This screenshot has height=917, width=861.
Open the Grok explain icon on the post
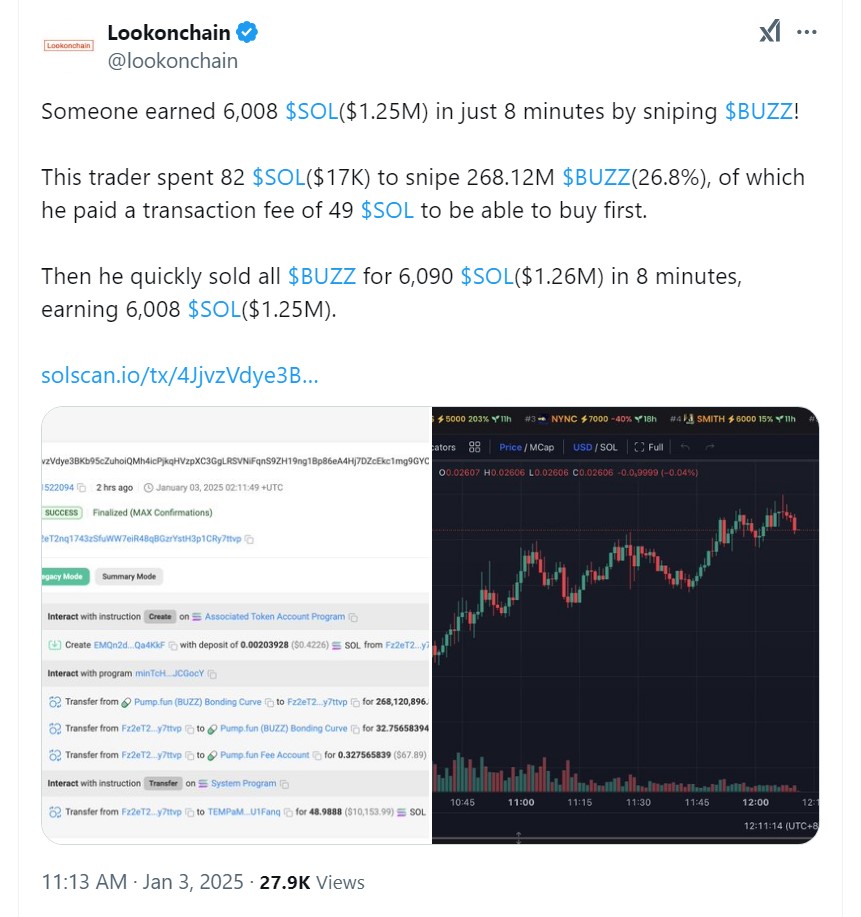[769, 32]
